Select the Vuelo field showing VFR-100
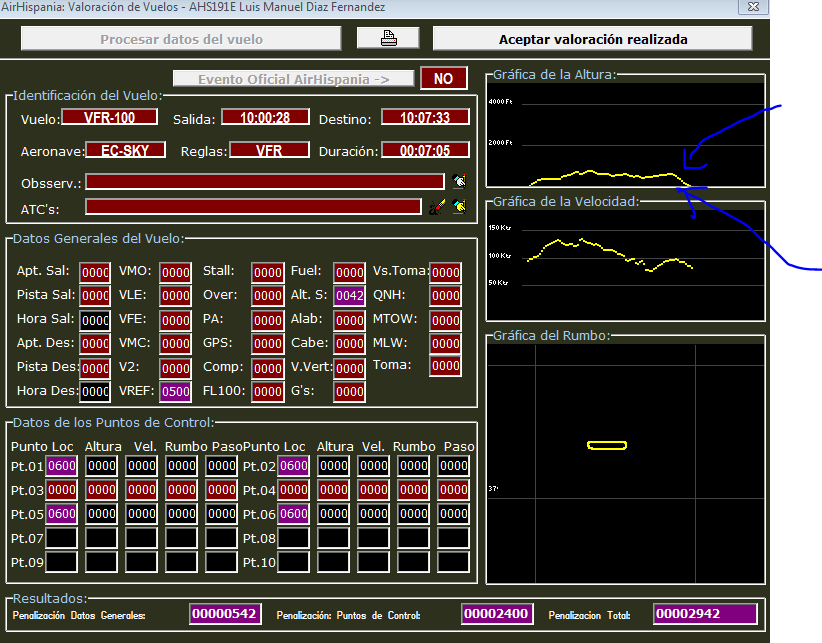 [x=110, y=117]
